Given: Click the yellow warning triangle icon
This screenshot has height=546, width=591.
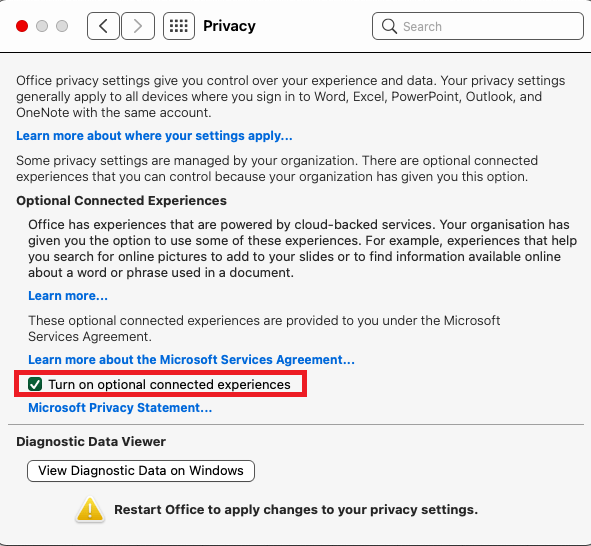Looking at the screenshot, I should point(90,510).
